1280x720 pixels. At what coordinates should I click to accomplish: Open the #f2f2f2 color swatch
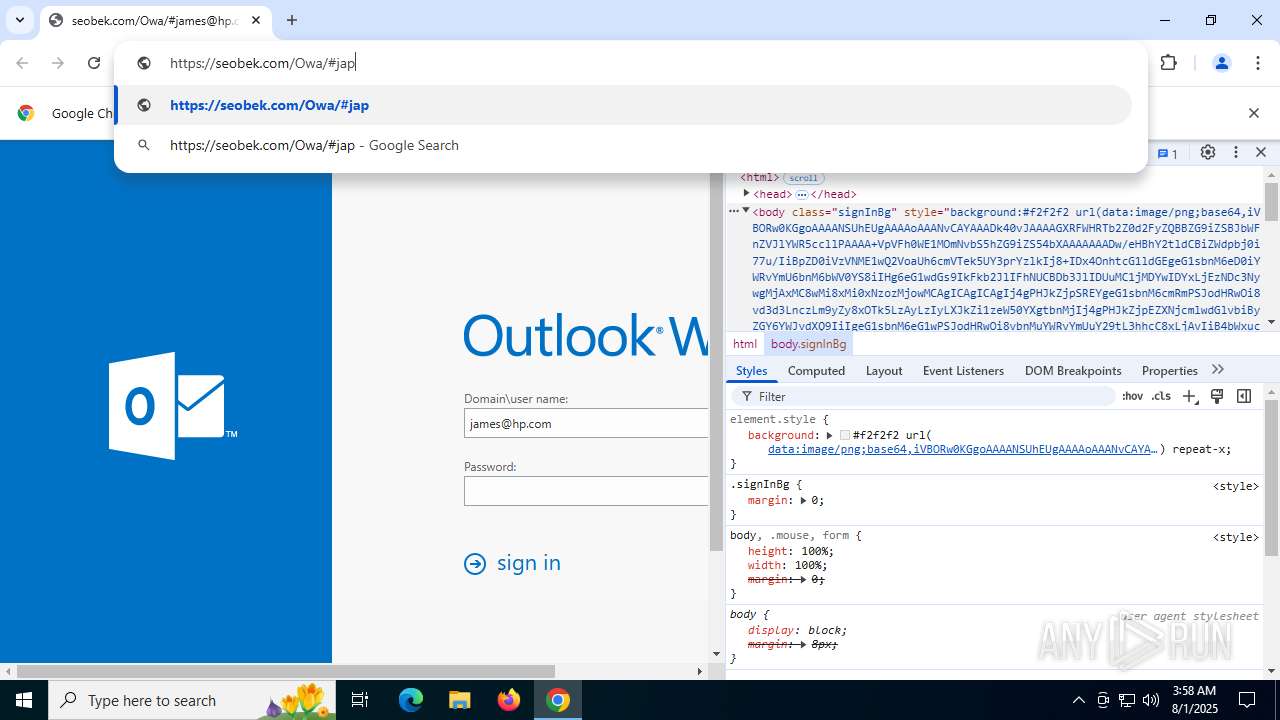click(x=845, y=435)
